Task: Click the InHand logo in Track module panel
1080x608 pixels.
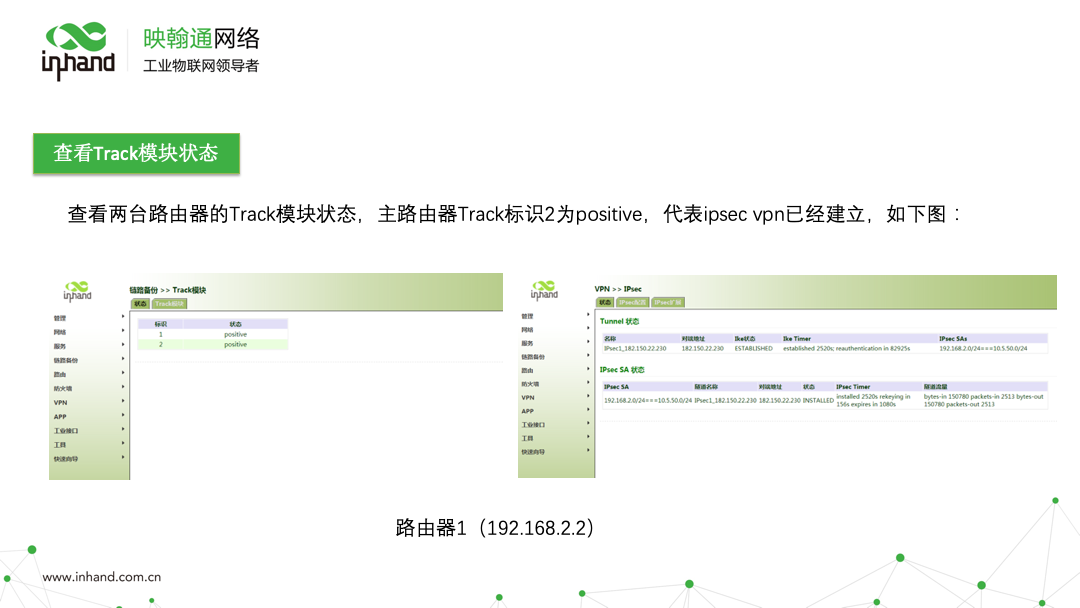Action: (x=77, y=291)
